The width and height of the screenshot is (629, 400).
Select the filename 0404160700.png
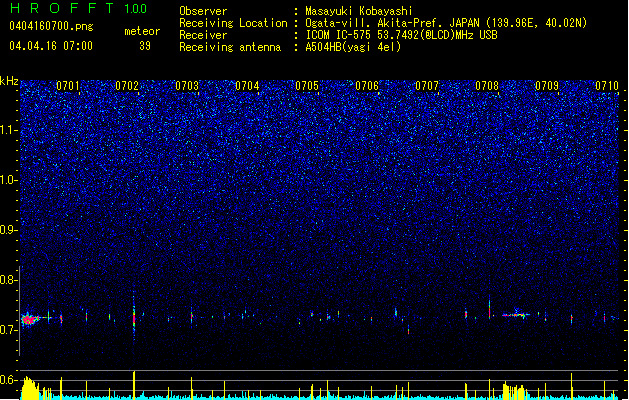[51, 26]
